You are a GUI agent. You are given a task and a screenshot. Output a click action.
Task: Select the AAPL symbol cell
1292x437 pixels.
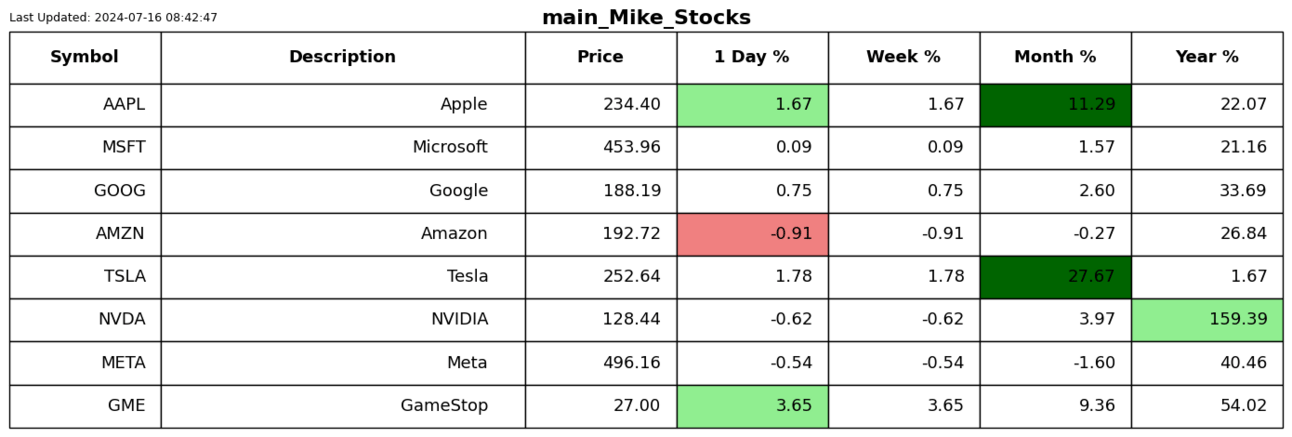click(85, 105)
